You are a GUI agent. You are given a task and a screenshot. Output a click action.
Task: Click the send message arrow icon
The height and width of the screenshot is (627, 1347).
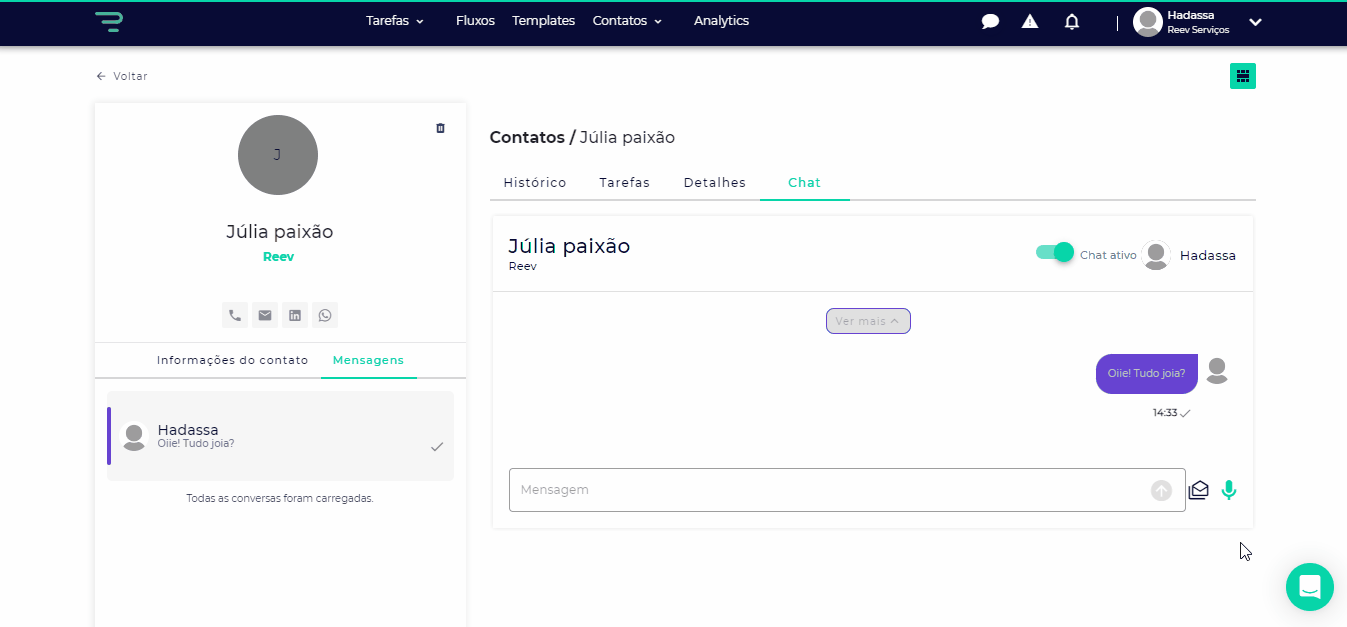[1161, 490]
